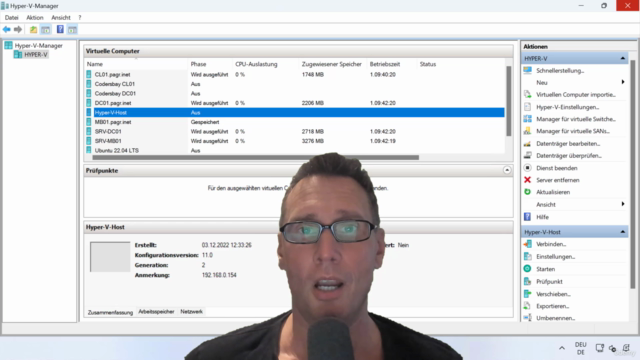
Task: Collapse the Hyper-V-Host actions section
Action: 622,232
